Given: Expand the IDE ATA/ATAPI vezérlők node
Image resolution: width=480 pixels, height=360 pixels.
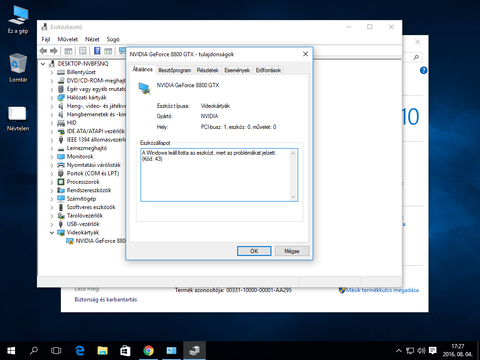Looking at the screenshot, I should point(52,132).
